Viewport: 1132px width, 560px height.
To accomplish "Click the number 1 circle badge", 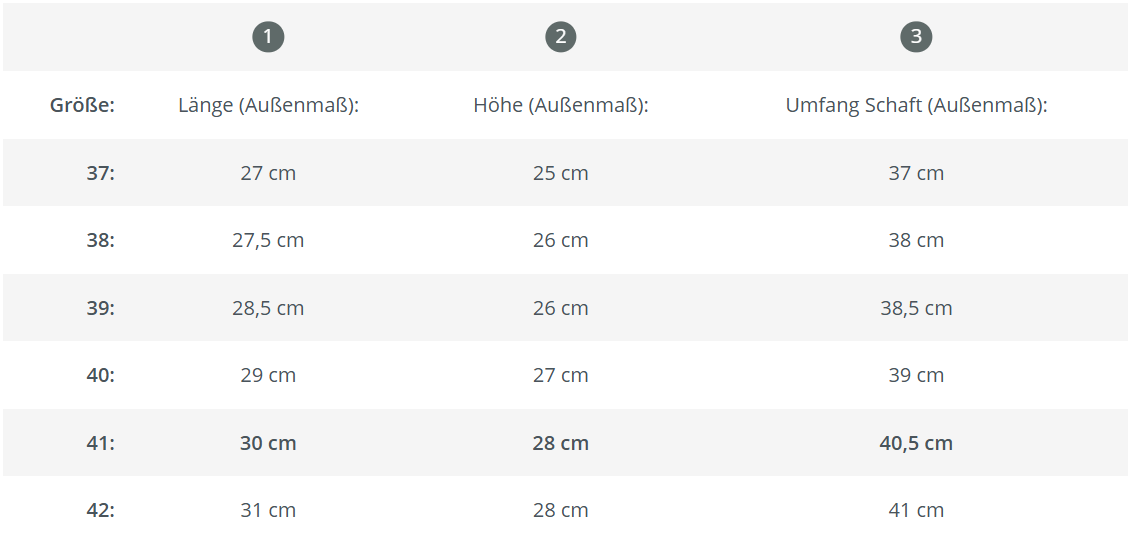I will tap(268, 38).
